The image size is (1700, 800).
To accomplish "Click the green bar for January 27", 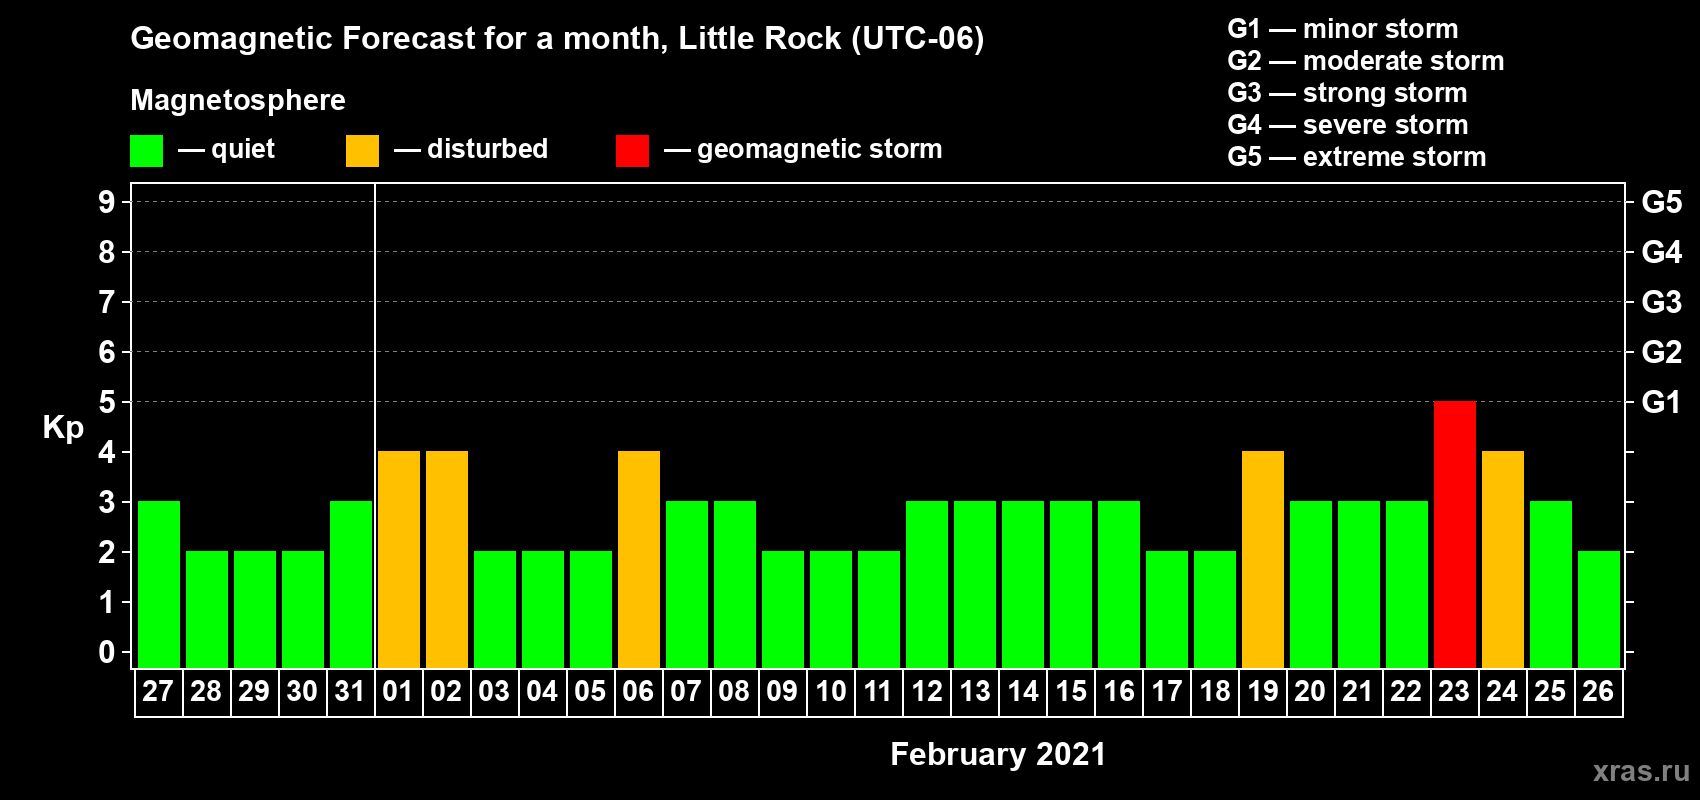I will pos(159,585).
